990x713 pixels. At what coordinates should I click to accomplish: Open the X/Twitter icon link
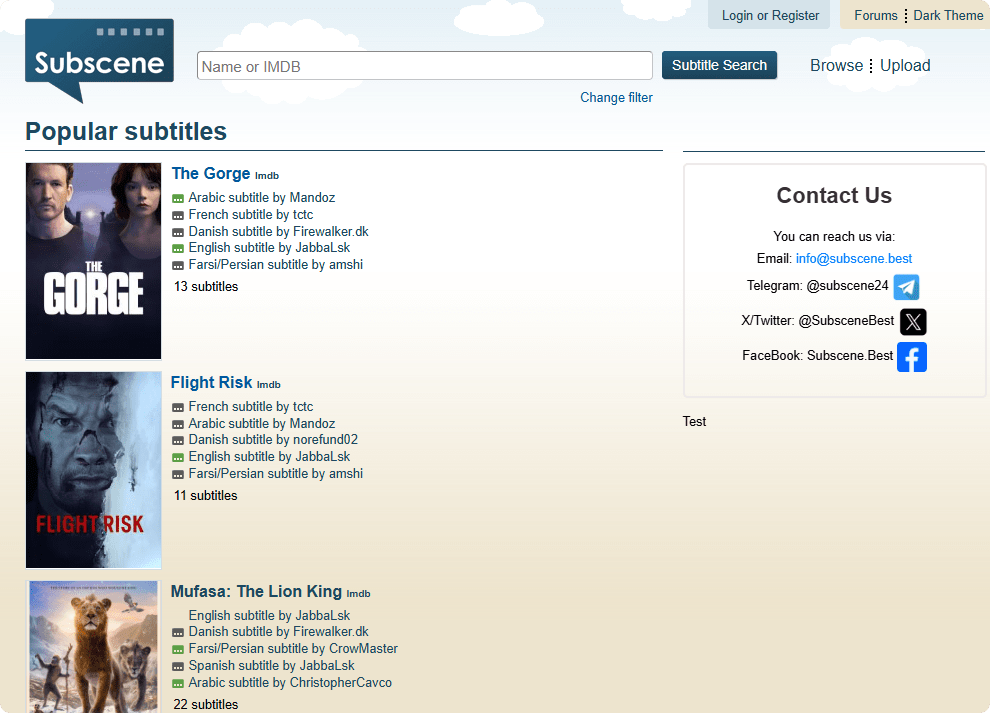(x=912, y=322)
